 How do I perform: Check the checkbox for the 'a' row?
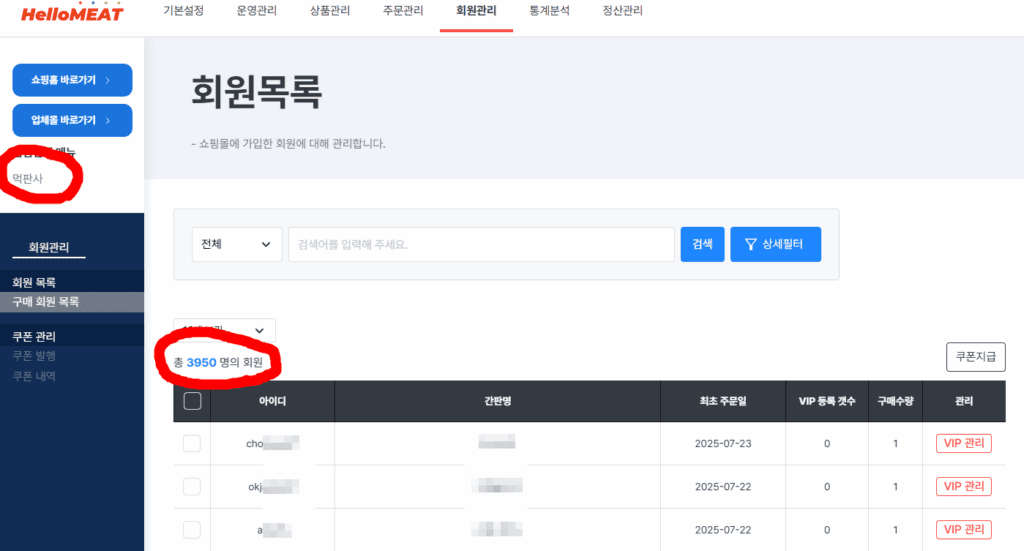coord(192,529)
